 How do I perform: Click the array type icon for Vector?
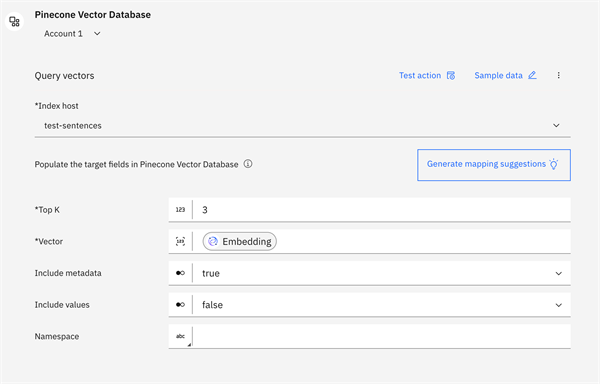180,241
